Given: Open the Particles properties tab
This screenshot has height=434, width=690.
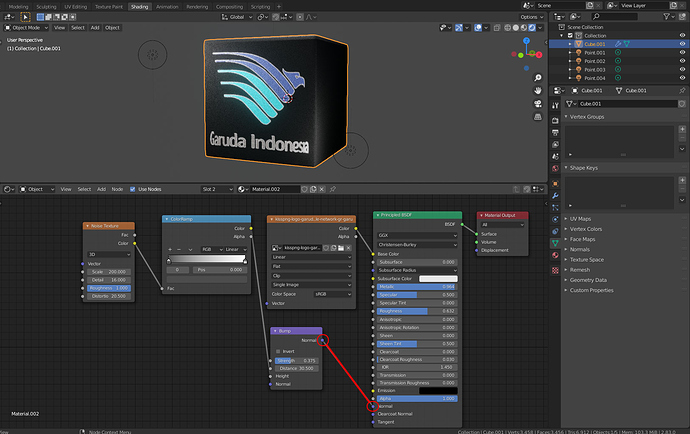Looking at the screenshot, I should [555, 207].
